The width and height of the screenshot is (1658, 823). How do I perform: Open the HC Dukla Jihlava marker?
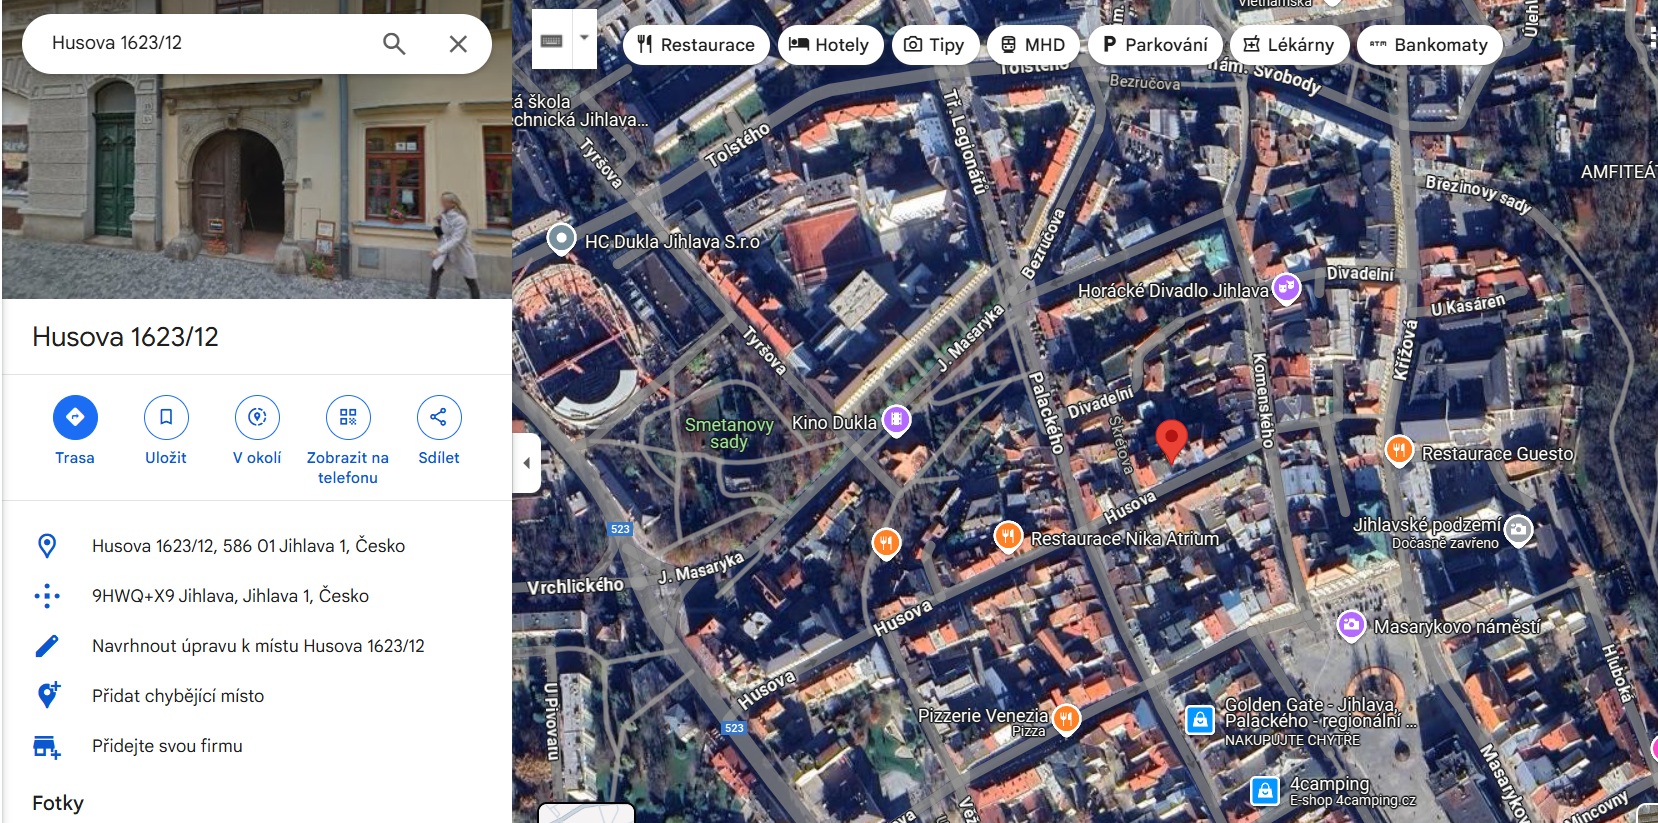click(x=562, y=239)
